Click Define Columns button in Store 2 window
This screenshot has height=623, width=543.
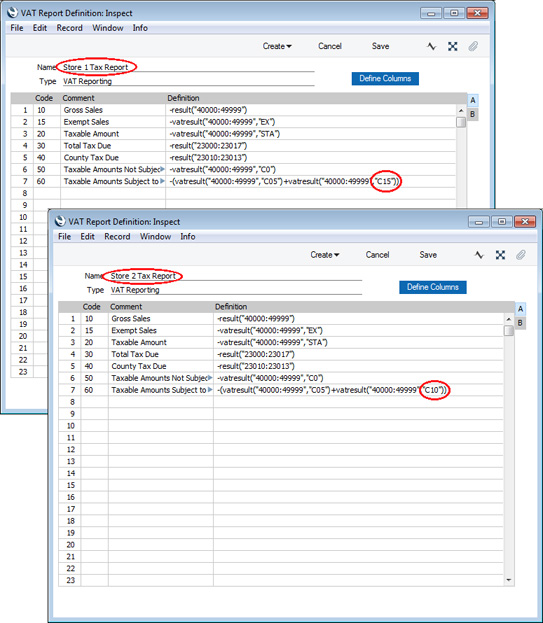tap(433, 287)
